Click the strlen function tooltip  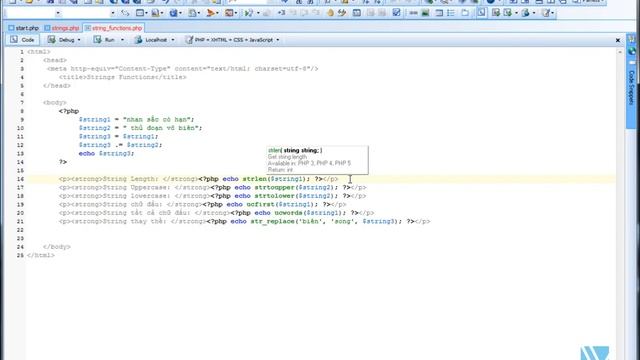[x=317, y=160]
